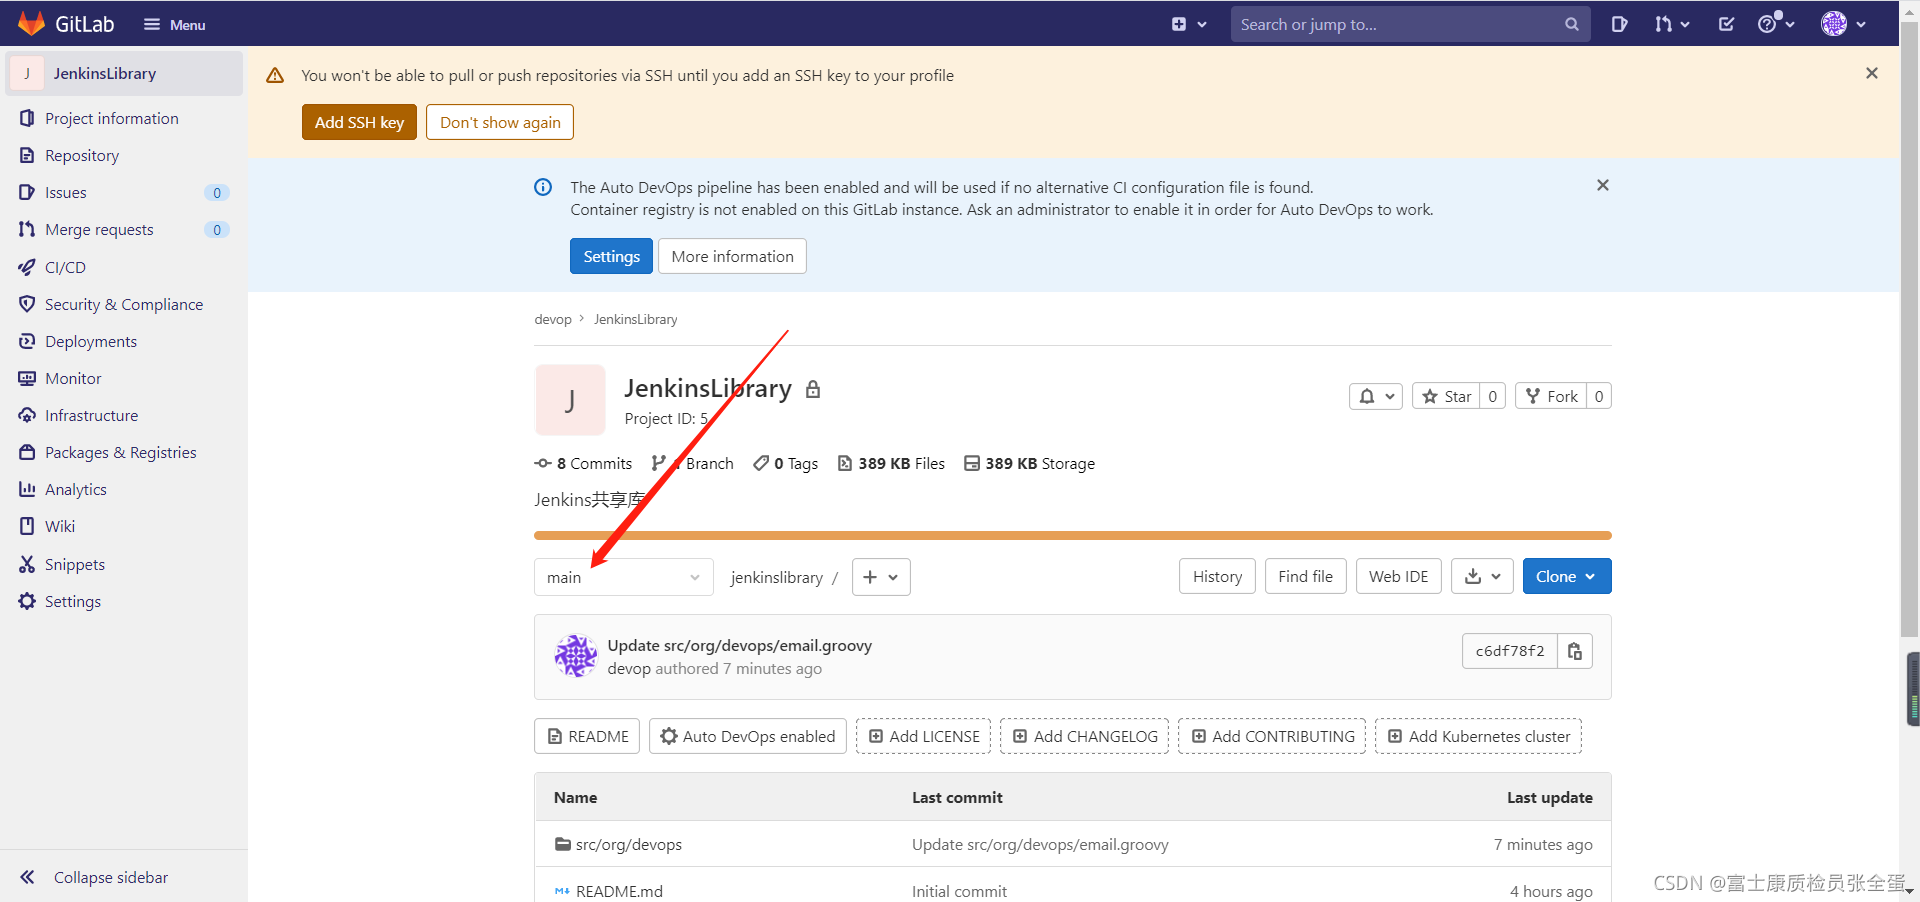Click the Snippets scissors icon in sidebar
Viewport: 1920px width, 902px height.
pos(27,564)
